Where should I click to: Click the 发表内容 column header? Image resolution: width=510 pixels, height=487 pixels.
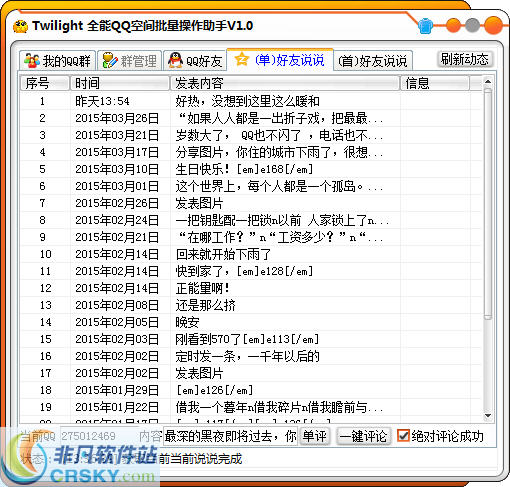(x=285, y=83)
